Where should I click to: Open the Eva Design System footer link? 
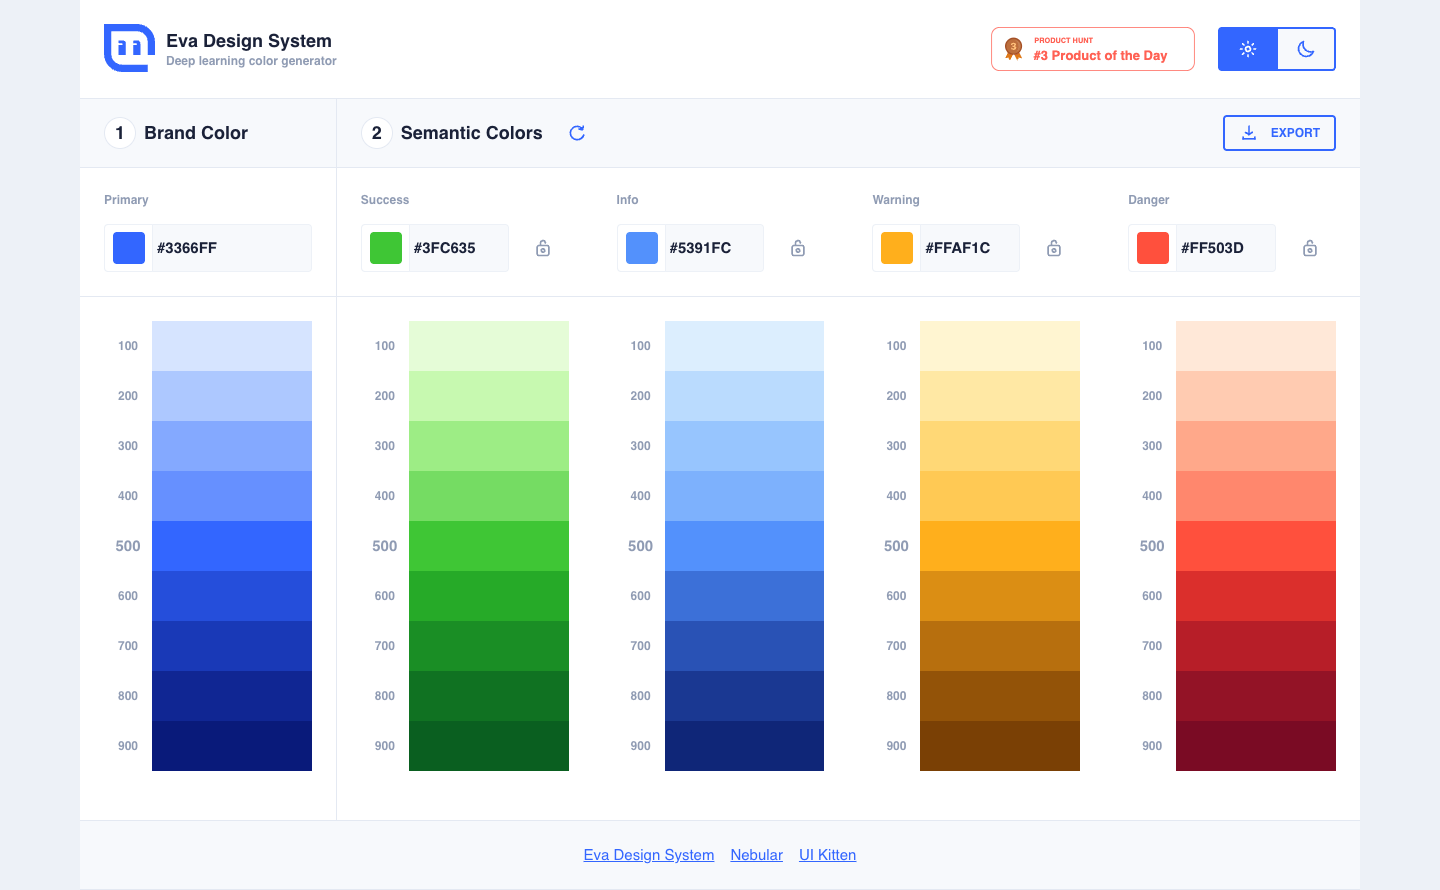coord(648,855)
